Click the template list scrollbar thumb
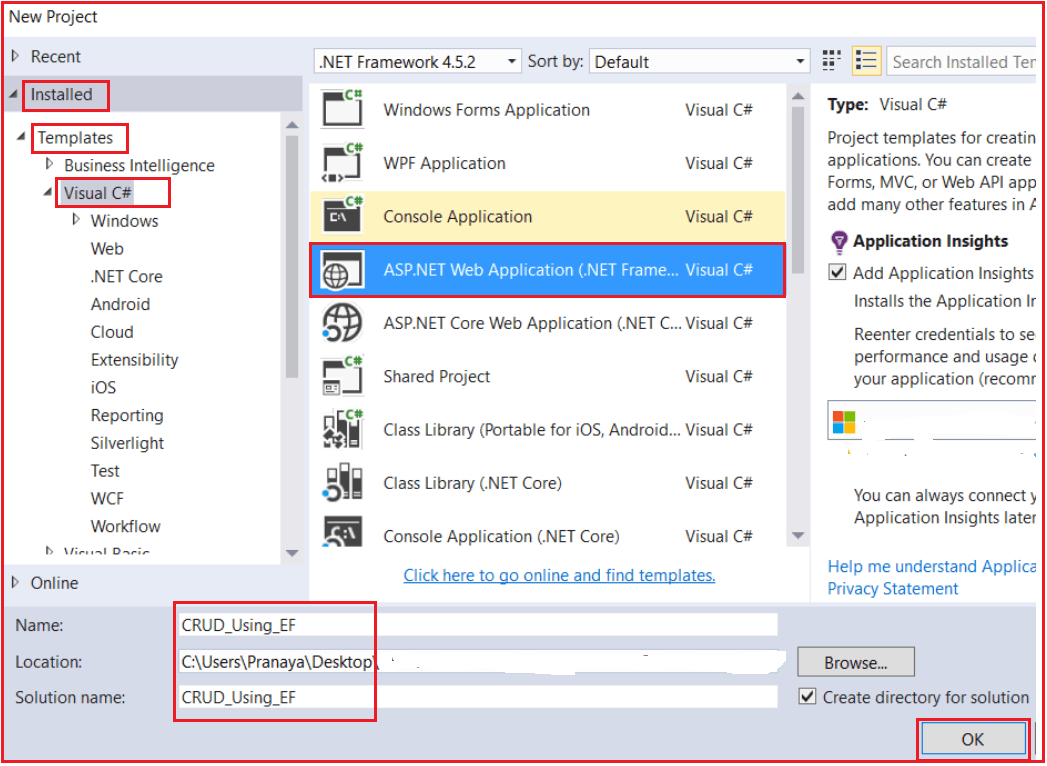The image size is (1047, 766). (x=797, y=190)
